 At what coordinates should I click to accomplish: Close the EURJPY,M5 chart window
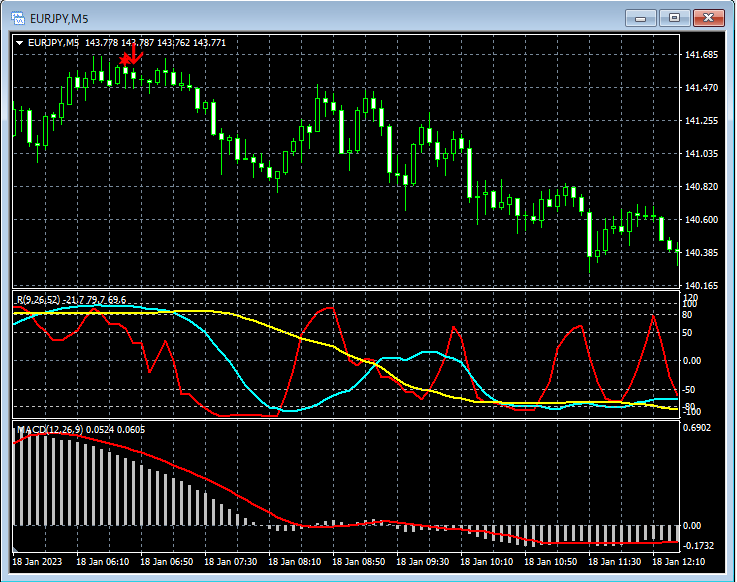coord(711,18)
